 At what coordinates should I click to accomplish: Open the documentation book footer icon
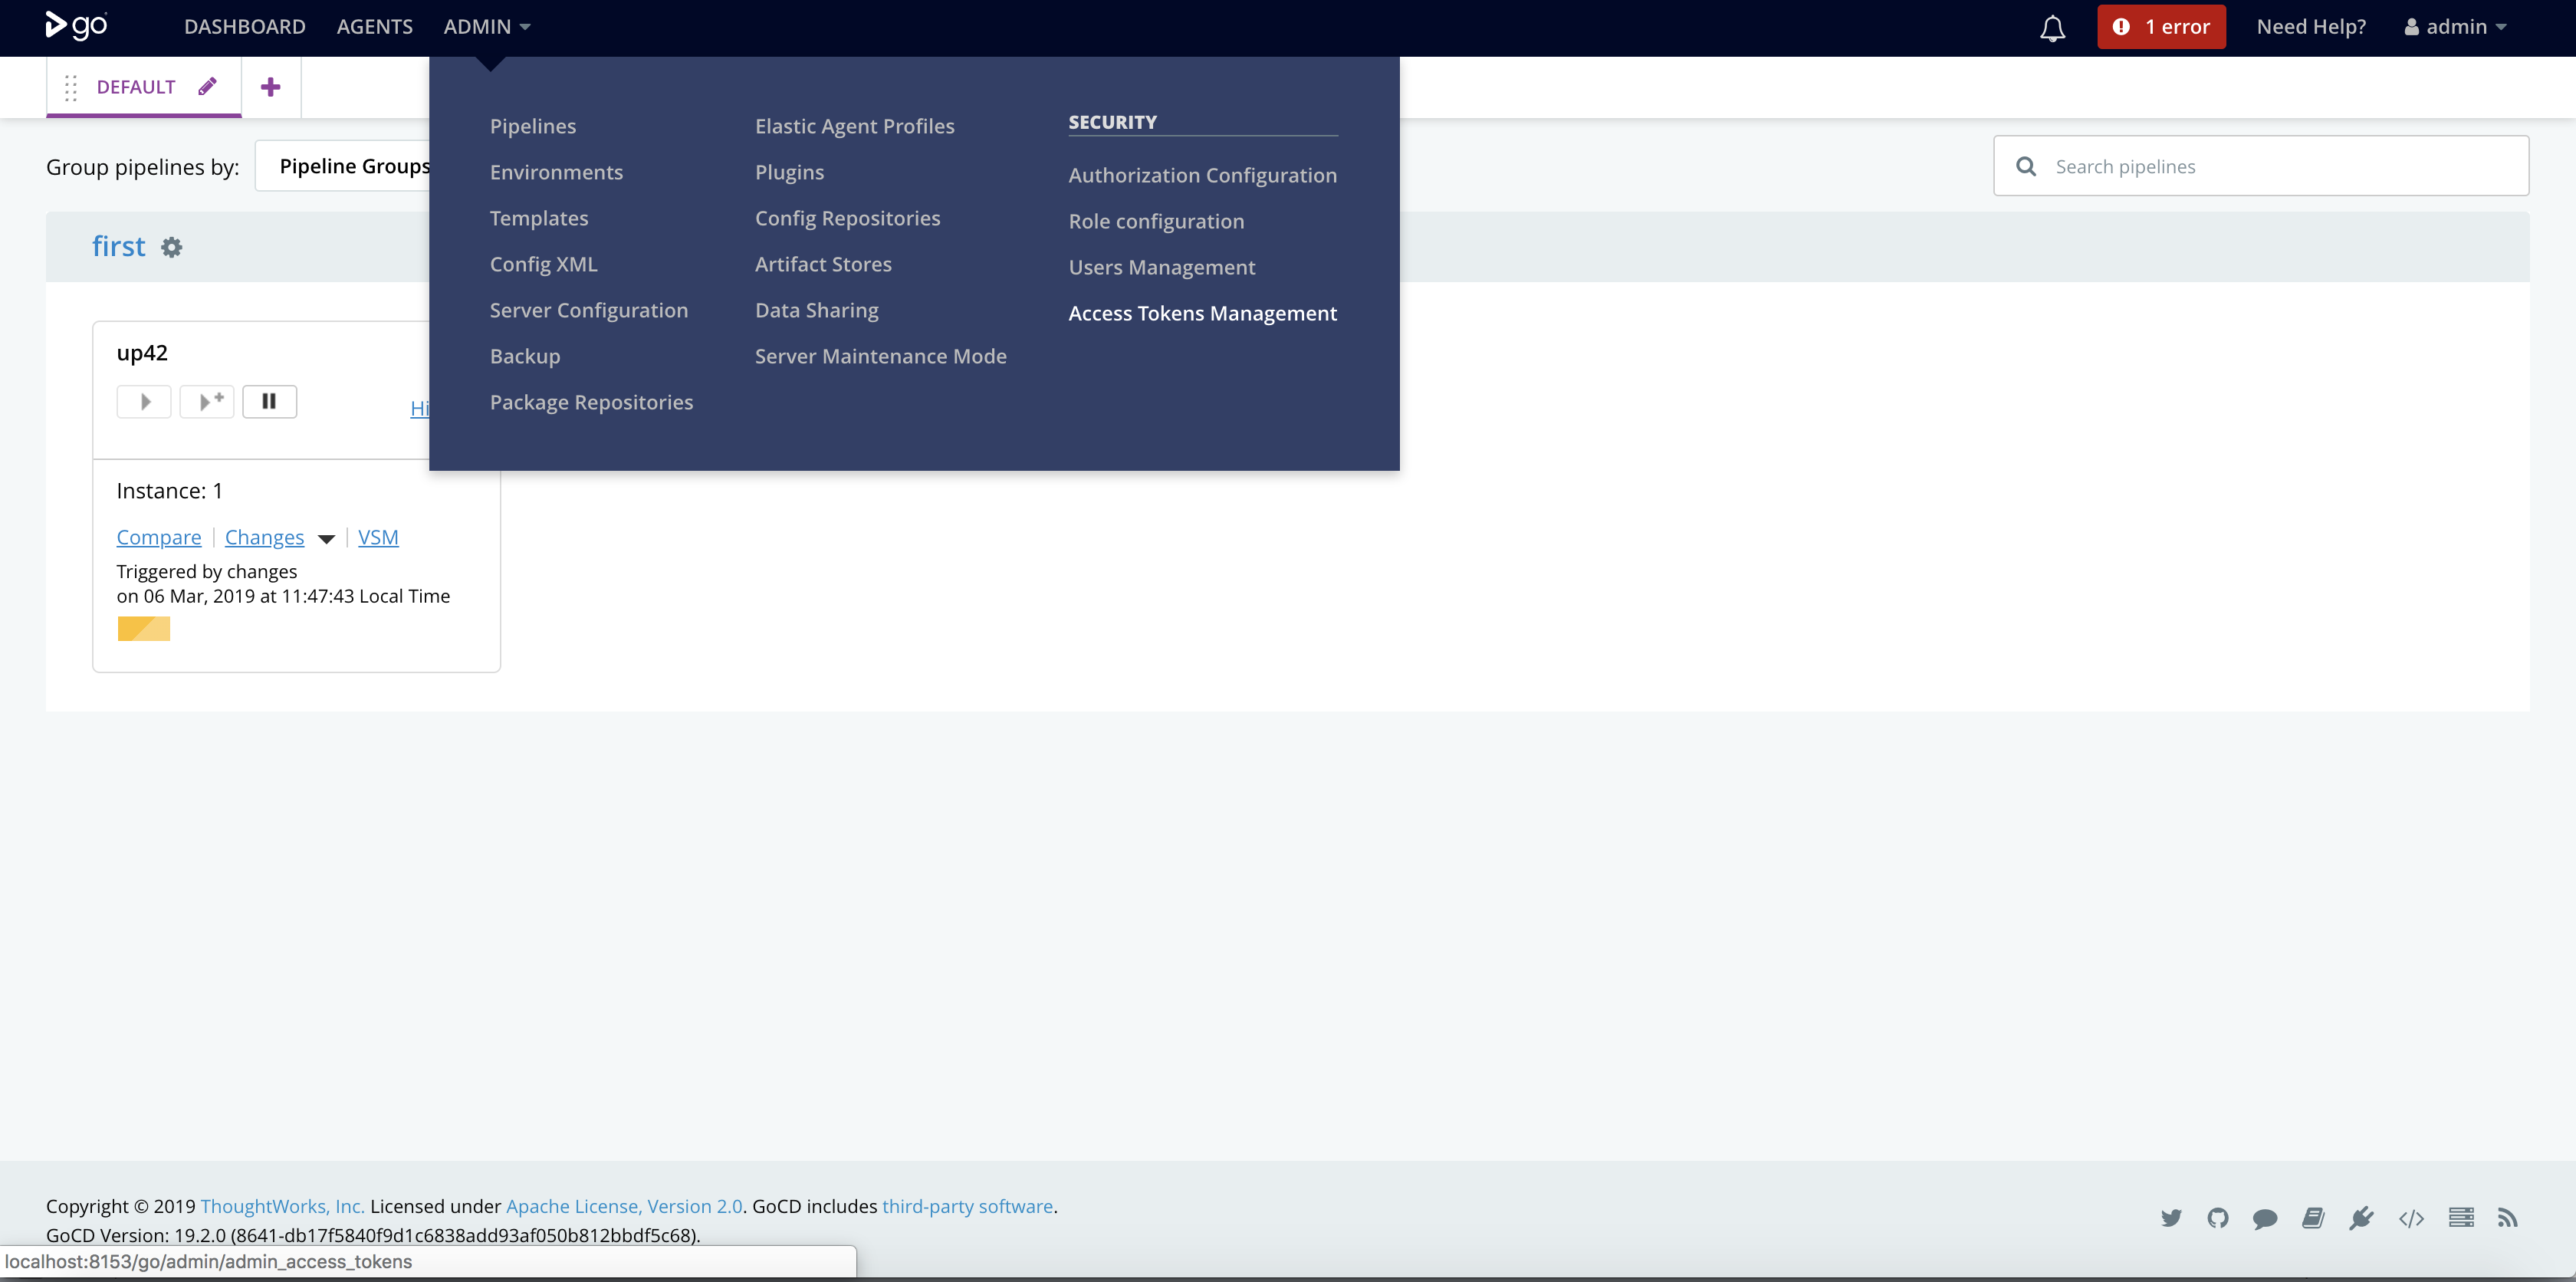(2313, 1218)
